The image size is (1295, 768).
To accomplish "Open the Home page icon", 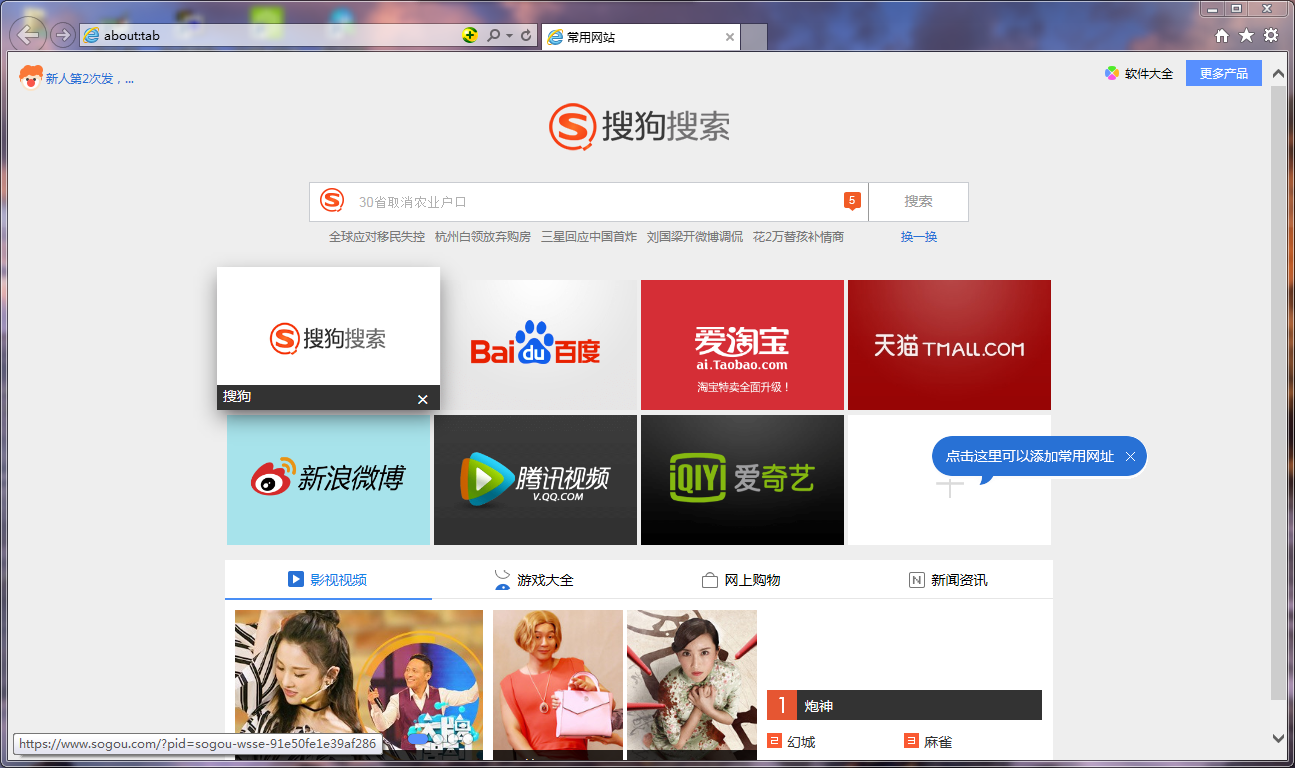I will (x=1222, y=36).
